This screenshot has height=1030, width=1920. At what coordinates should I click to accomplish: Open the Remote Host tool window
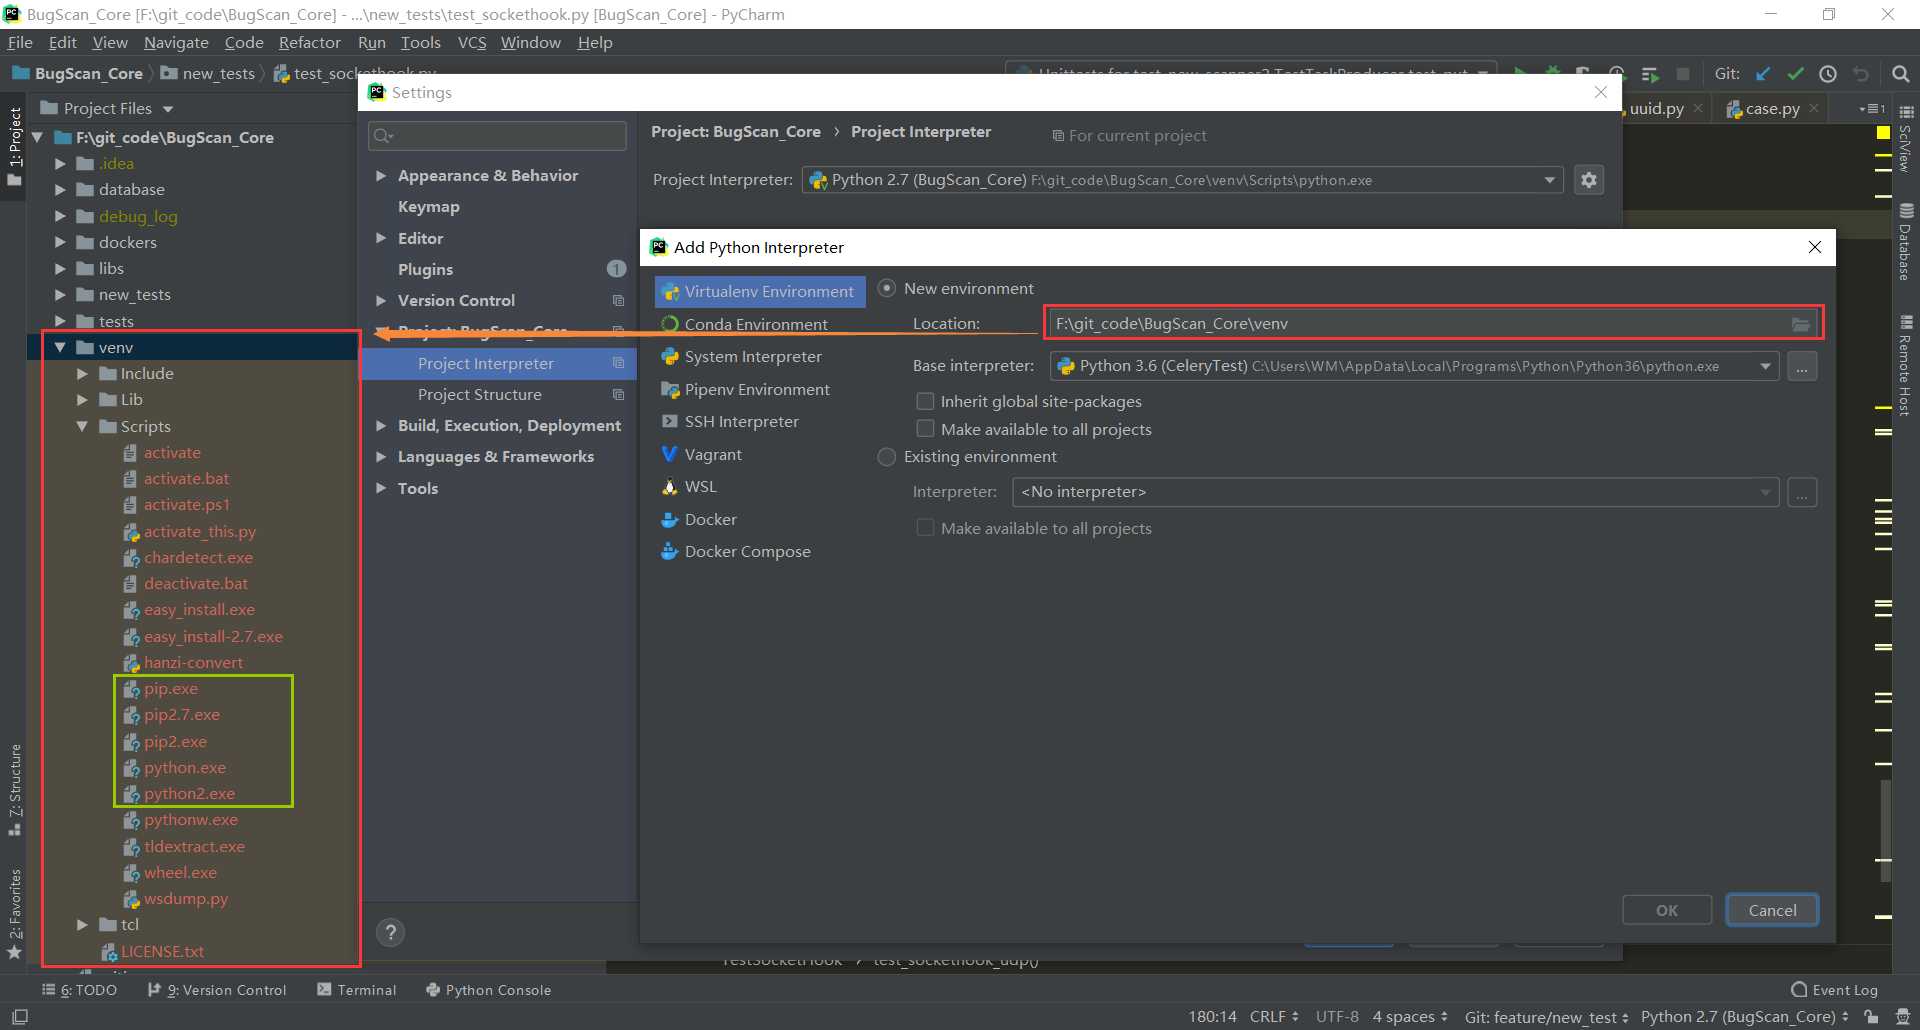click(1906, 365)
